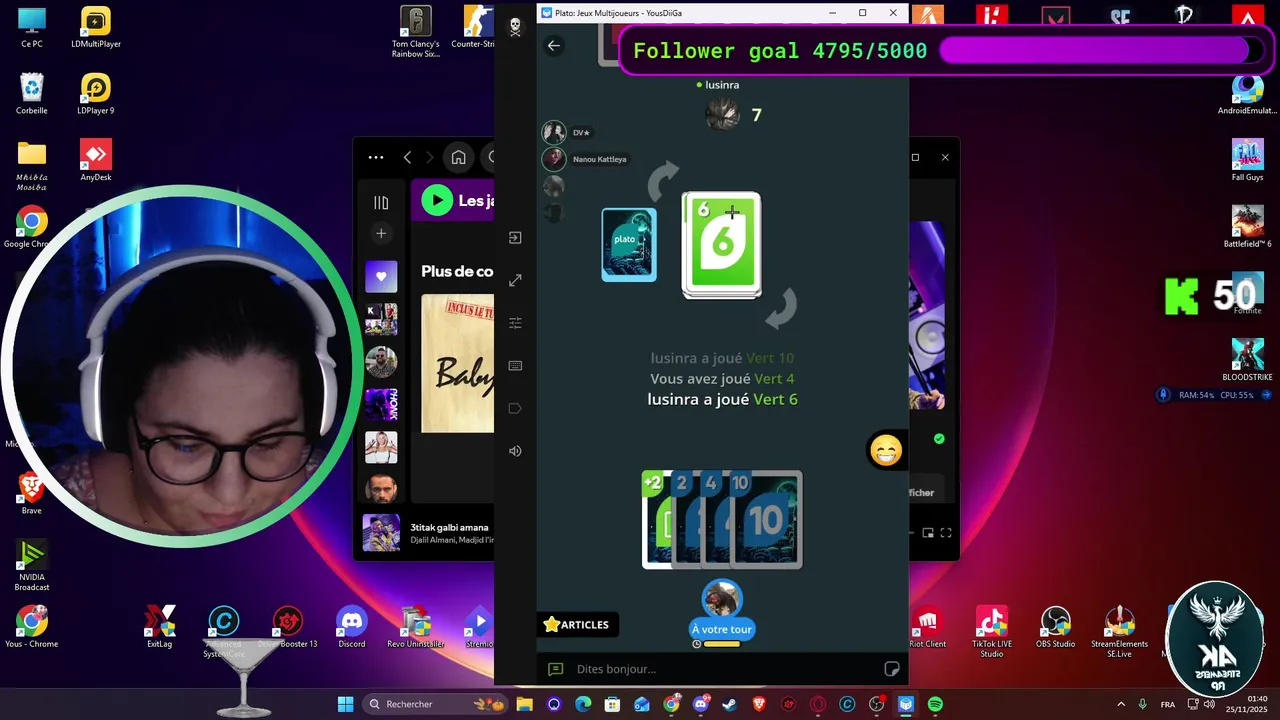Open the ARTICLES star button
Image resolution: width=1280 pixels, height=720 pixels.
click(x=577, y=625)
